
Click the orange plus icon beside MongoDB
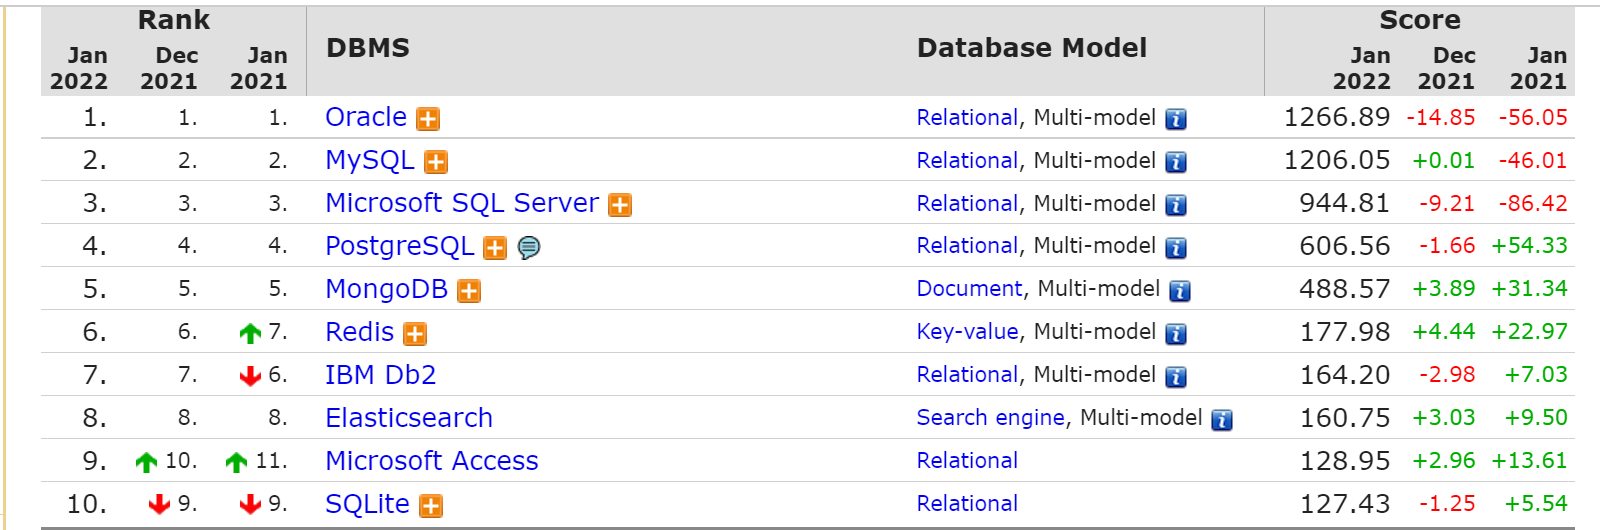(469, 291)
